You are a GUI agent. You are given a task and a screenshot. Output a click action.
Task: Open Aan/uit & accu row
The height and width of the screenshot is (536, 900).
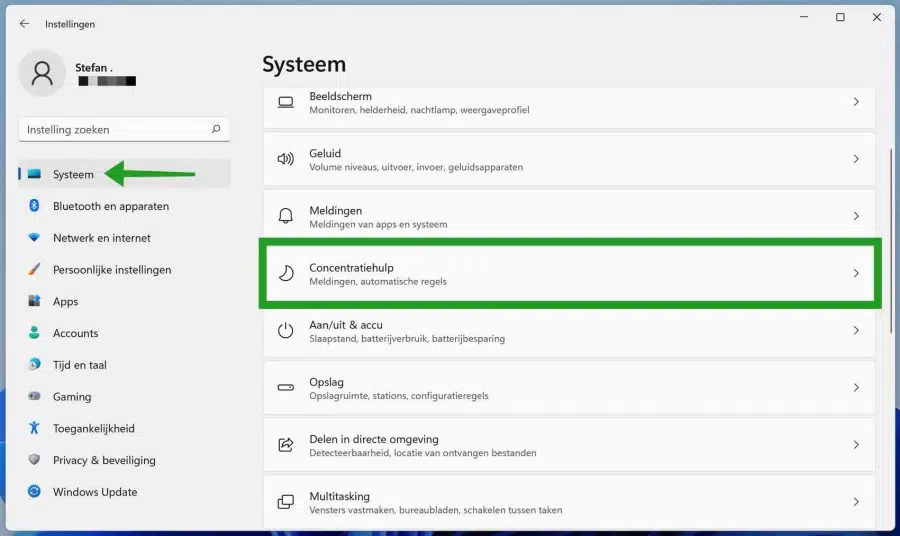coord(569,333)
